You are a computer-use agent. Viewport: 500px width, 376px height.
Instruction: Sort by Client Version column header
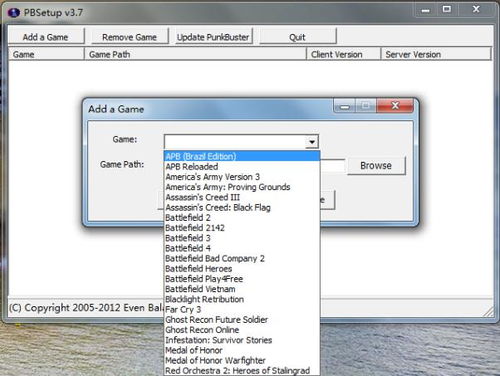pyautogui.click(x=343, y=54)
